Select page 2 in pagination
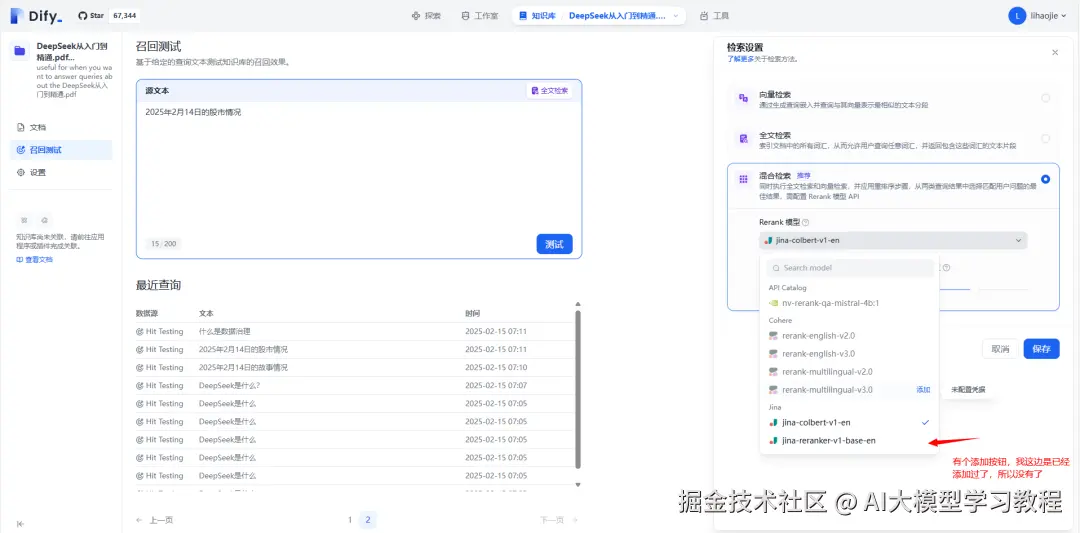The image size is (1080, 533). click(x=368, y=520)
